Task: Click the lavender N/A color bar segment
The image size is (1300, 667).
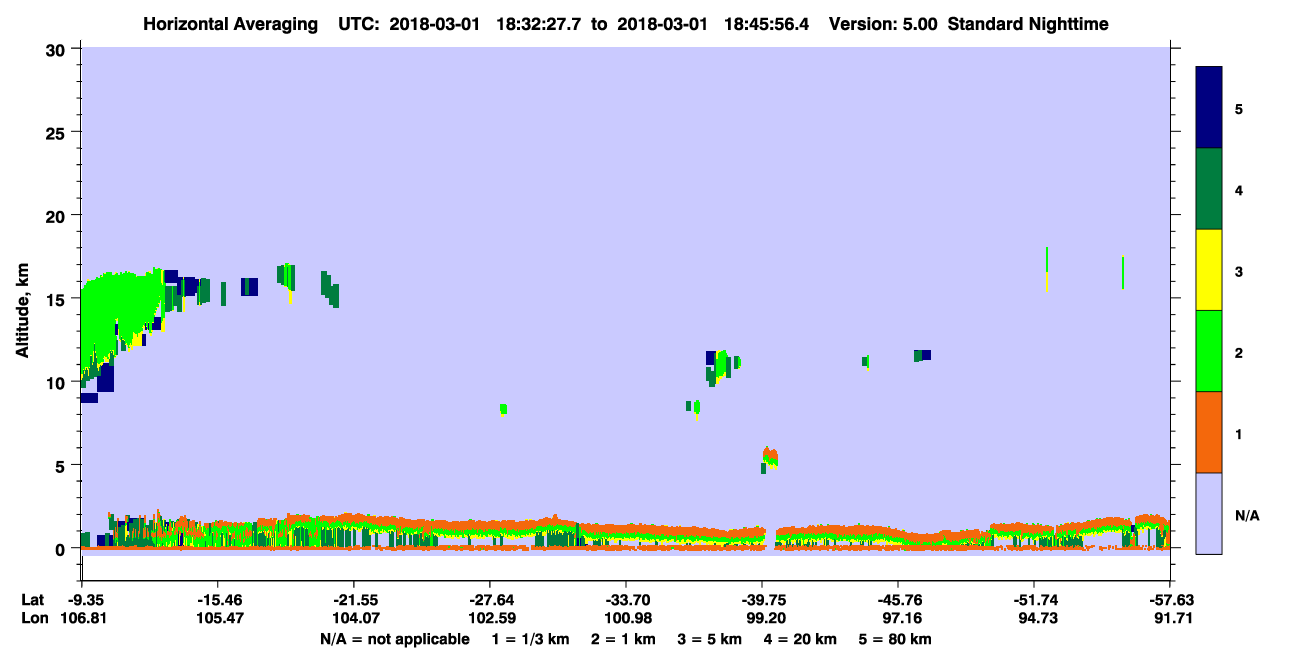Action: tap(1209, 513)
